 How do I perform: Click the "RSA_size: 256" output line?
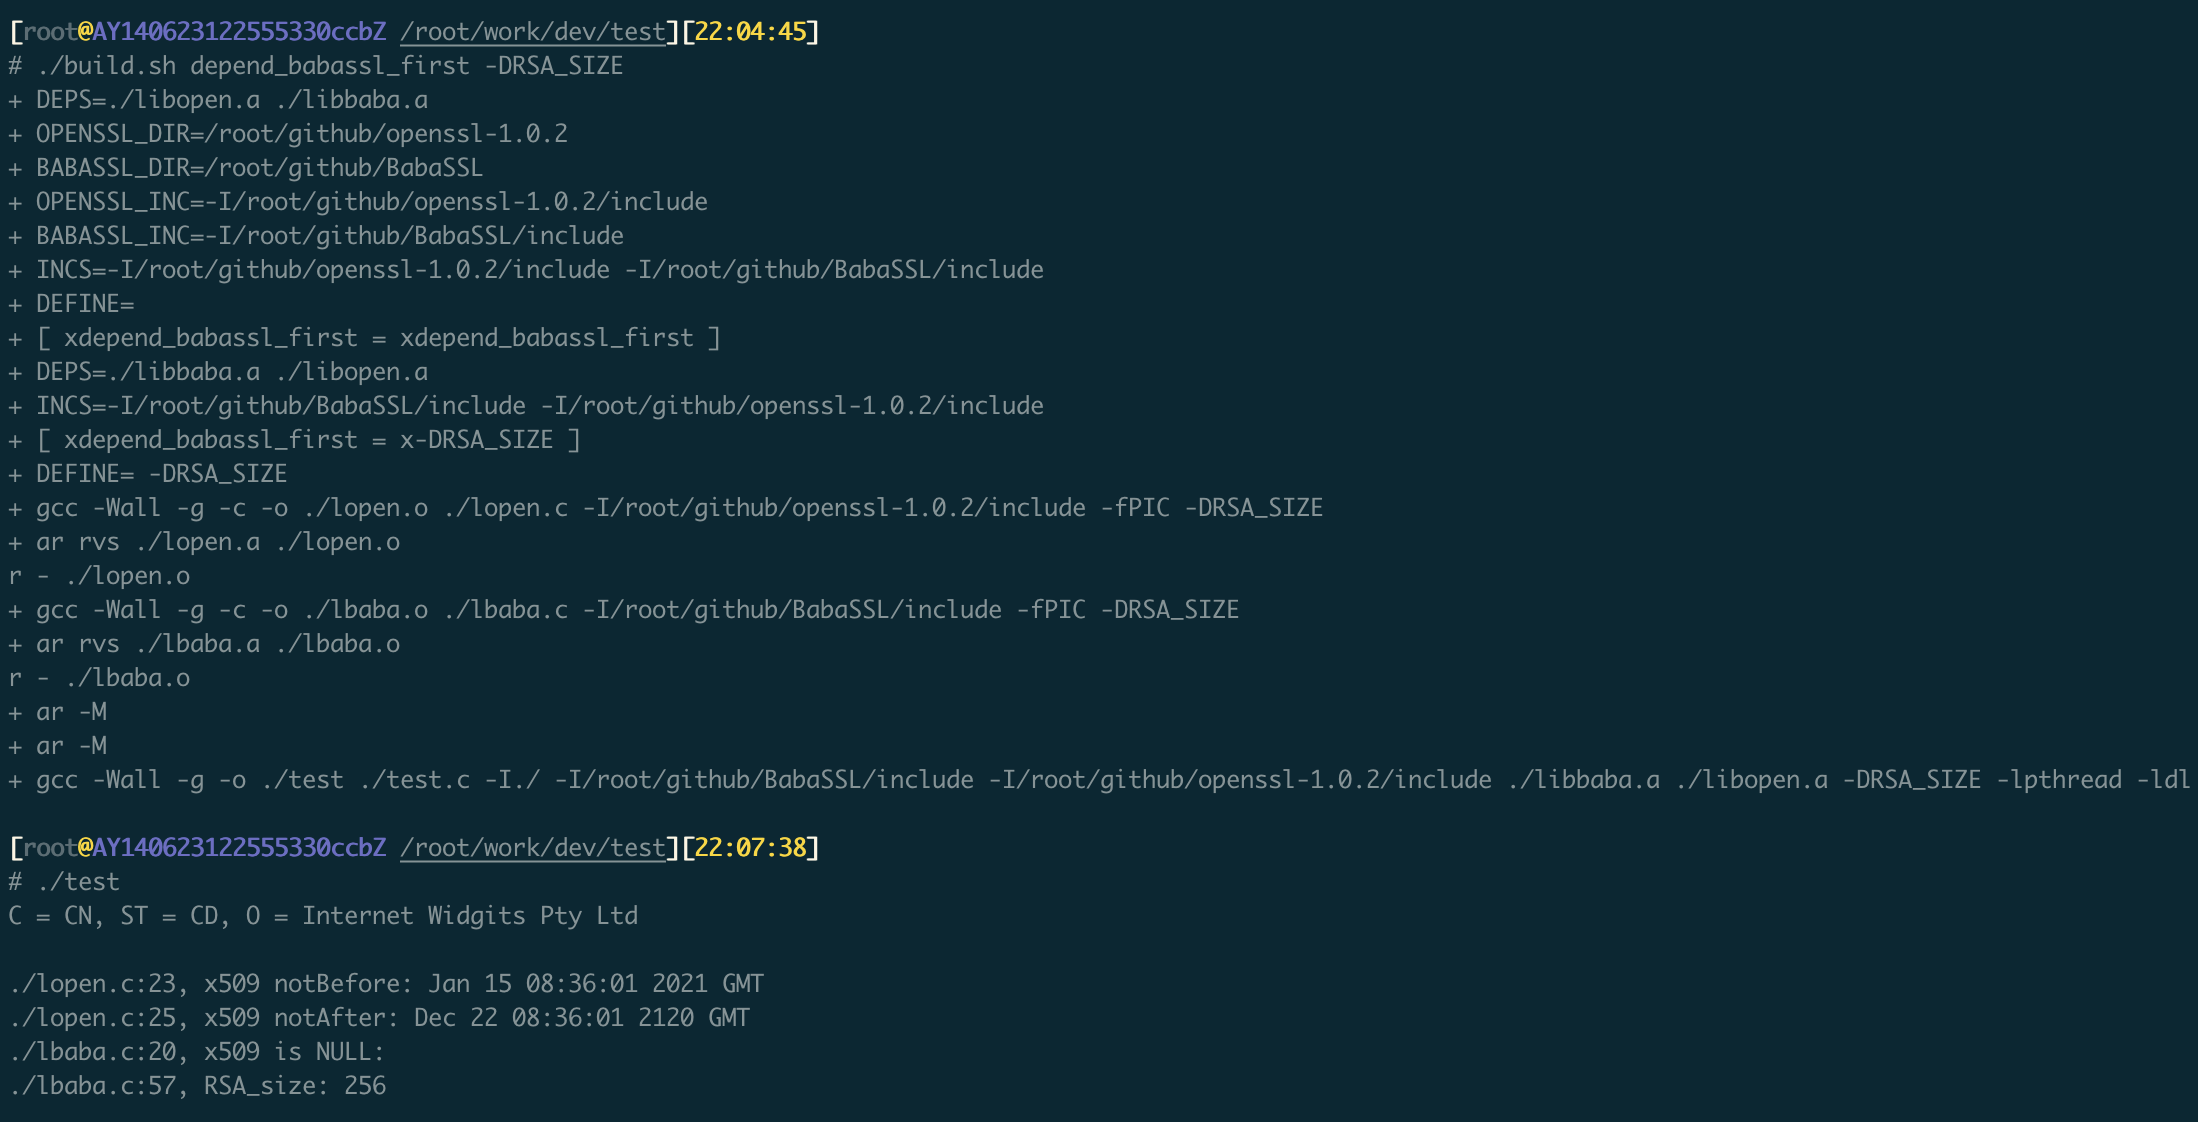(x=196, y=1086)
